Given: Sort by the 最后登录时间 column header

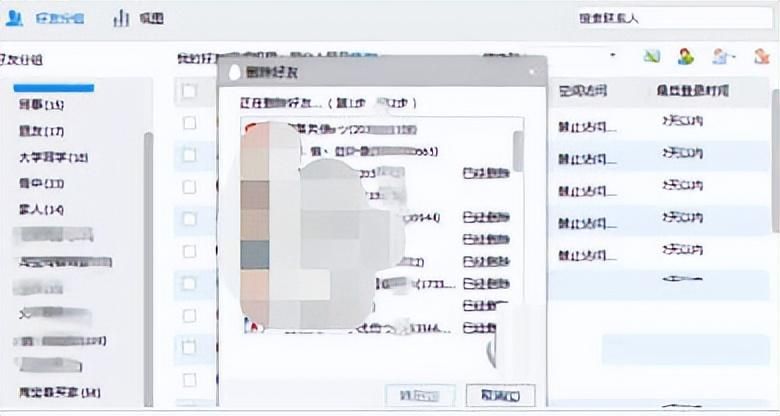Looking at the screenshot, I should (x=693, y=91).
